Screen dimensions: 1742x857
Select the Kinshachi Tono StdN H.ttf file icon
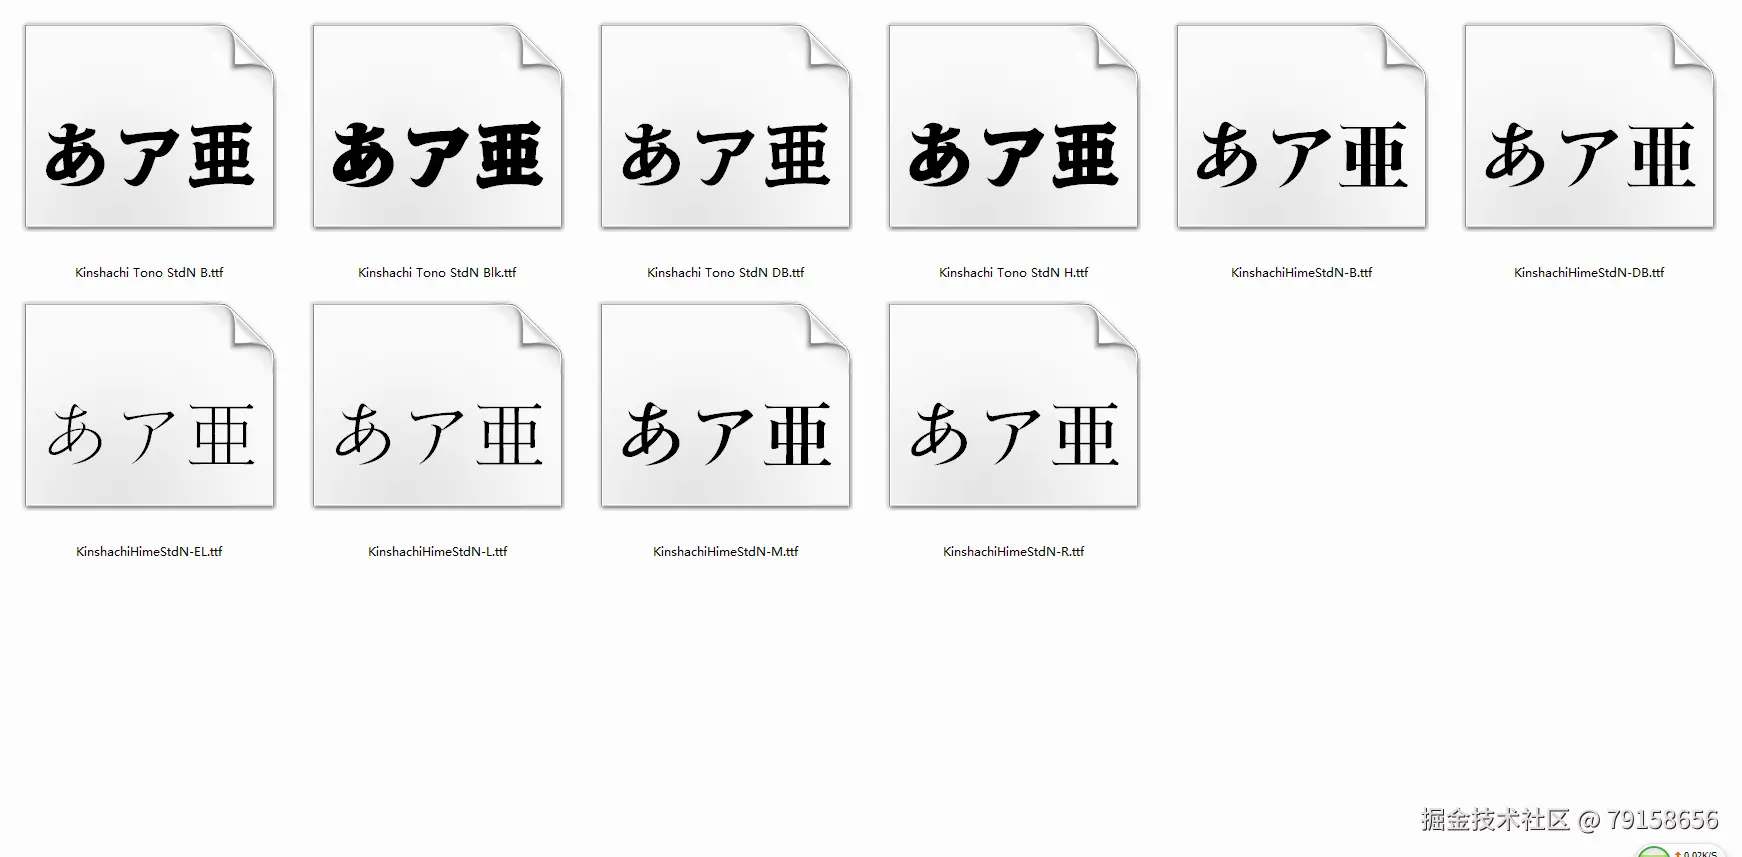1014,127
